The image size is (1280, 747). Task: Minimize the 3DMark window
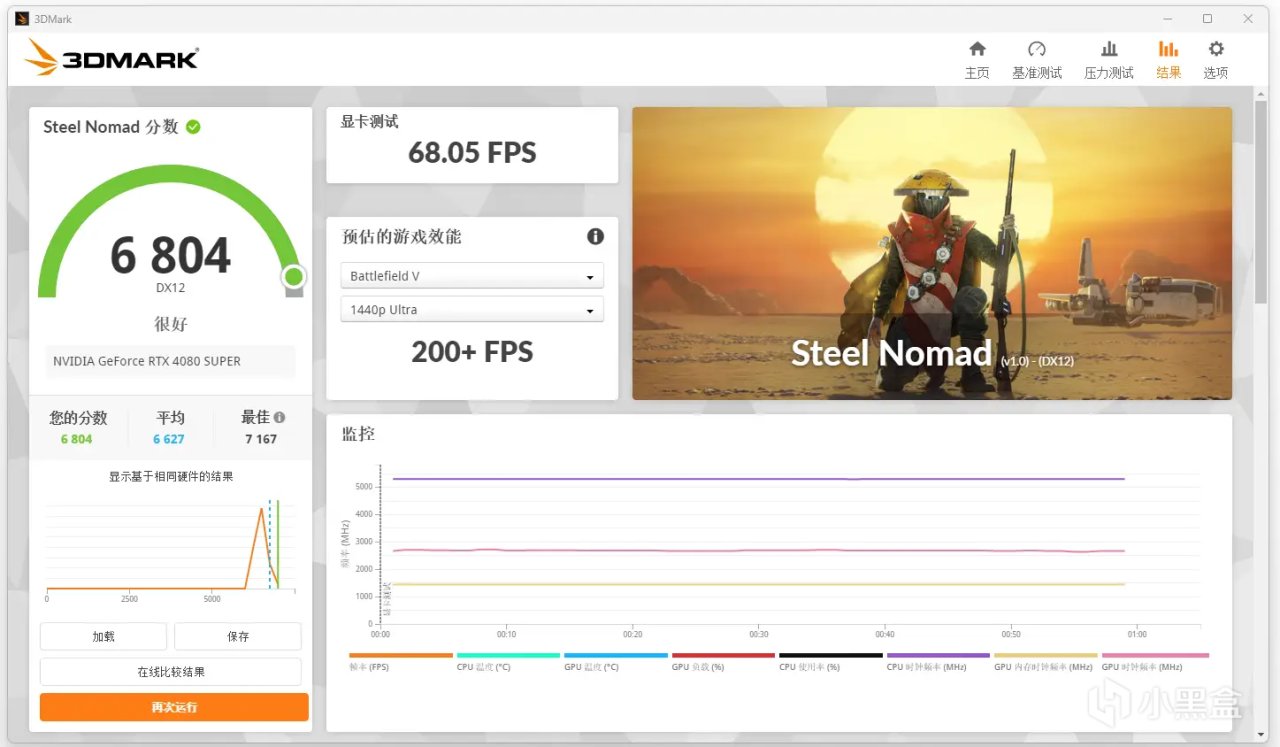point(1168,19)
